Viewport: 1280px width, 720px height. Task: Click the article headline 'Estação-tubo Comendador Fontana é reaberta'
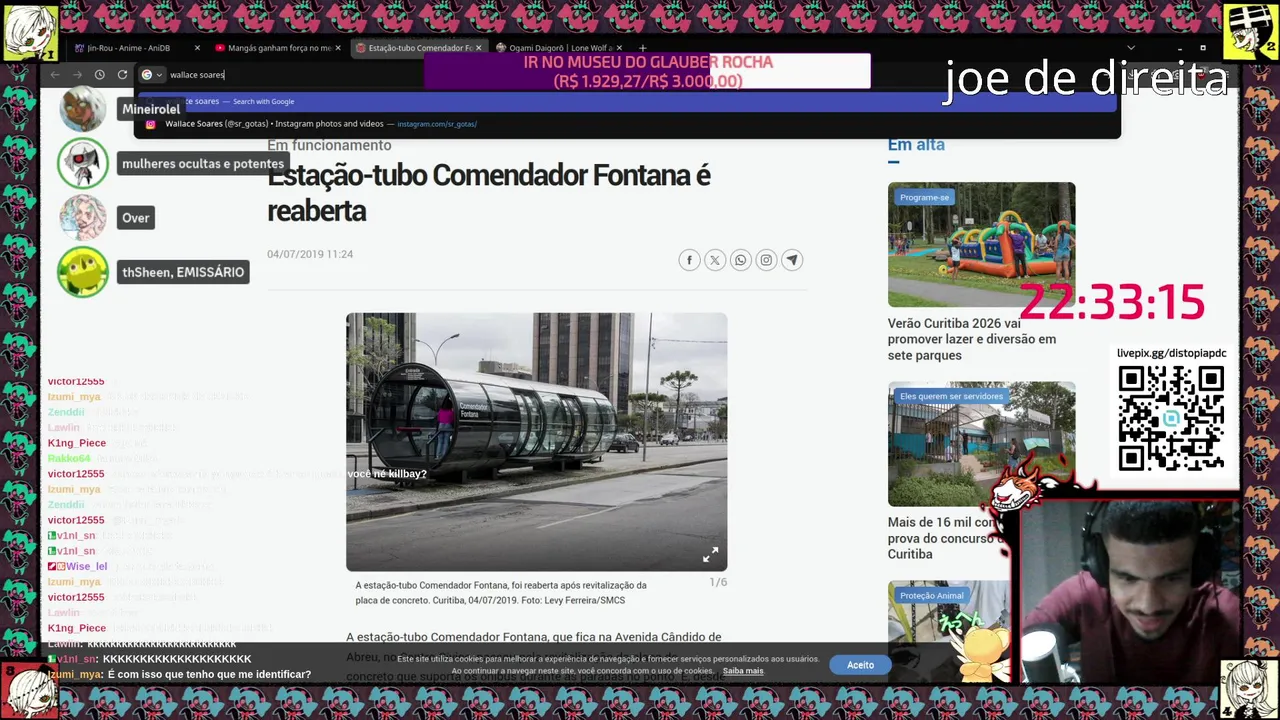pyautogui.click(x=489, y=193)
